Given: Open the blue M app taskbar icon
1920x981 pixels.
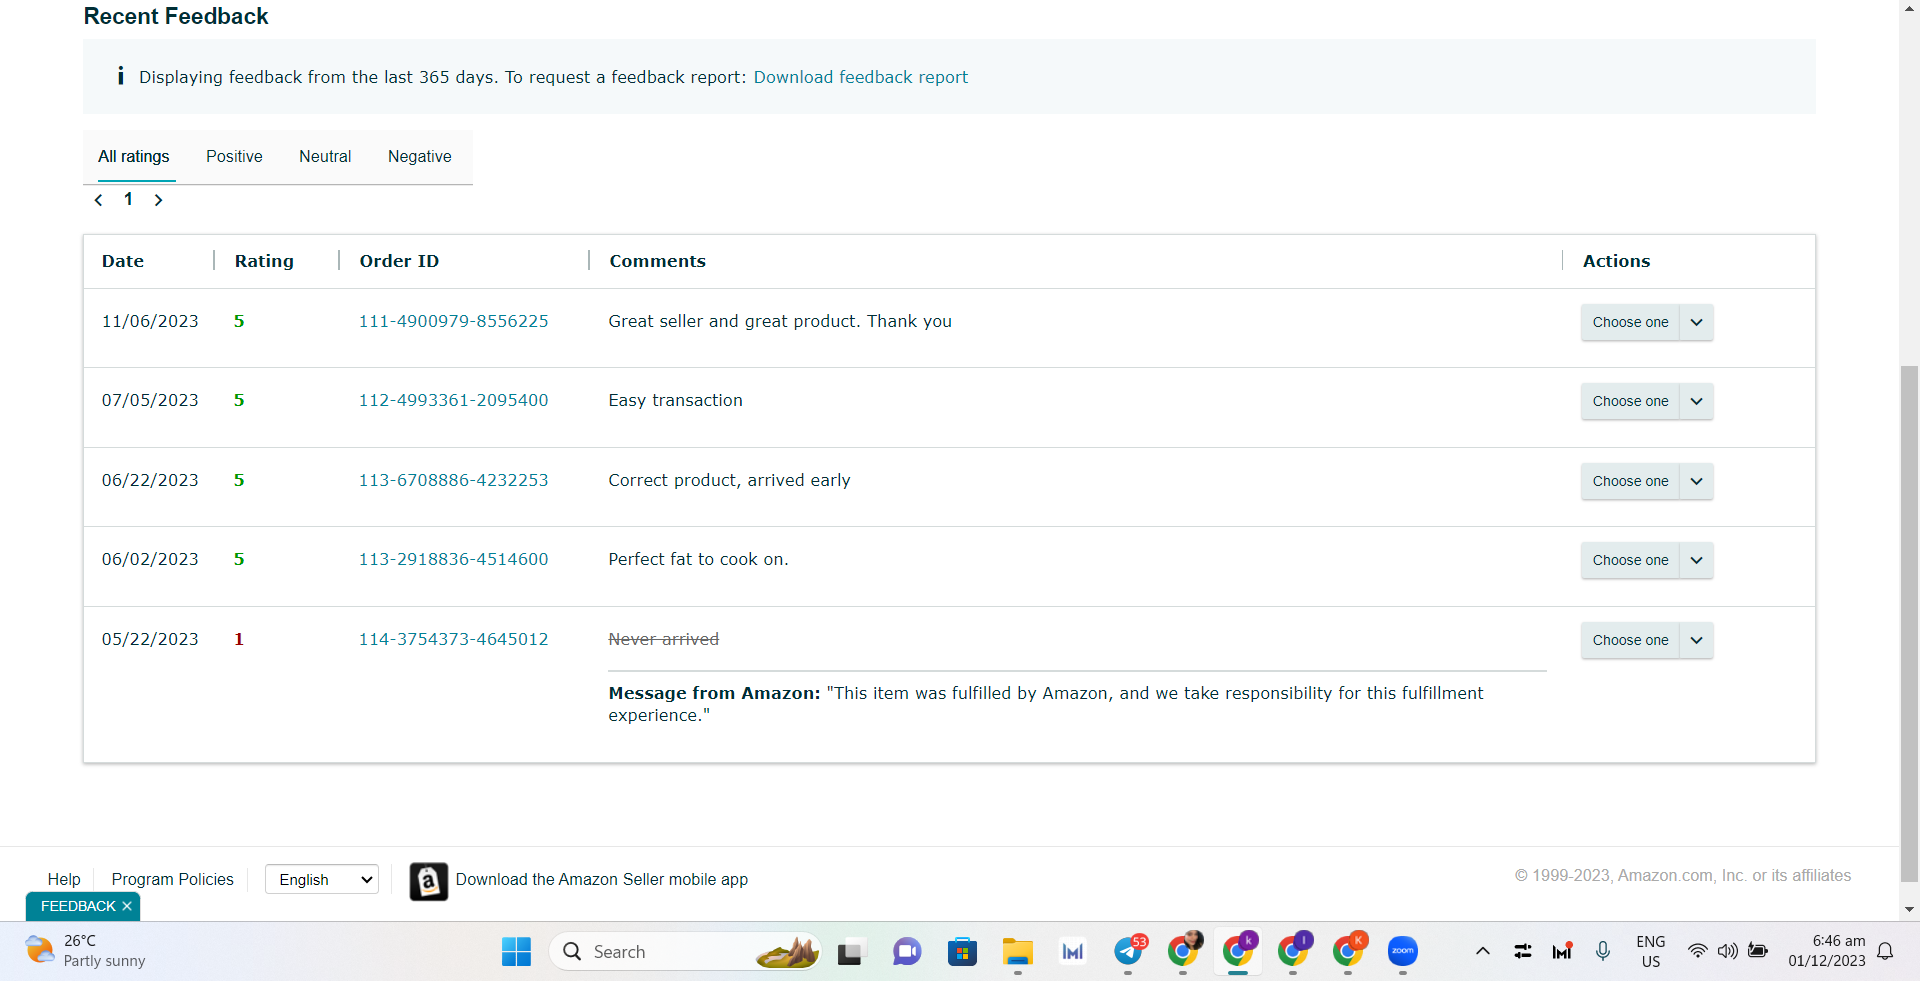Looking at the screenshot, I should point(1073,952).
